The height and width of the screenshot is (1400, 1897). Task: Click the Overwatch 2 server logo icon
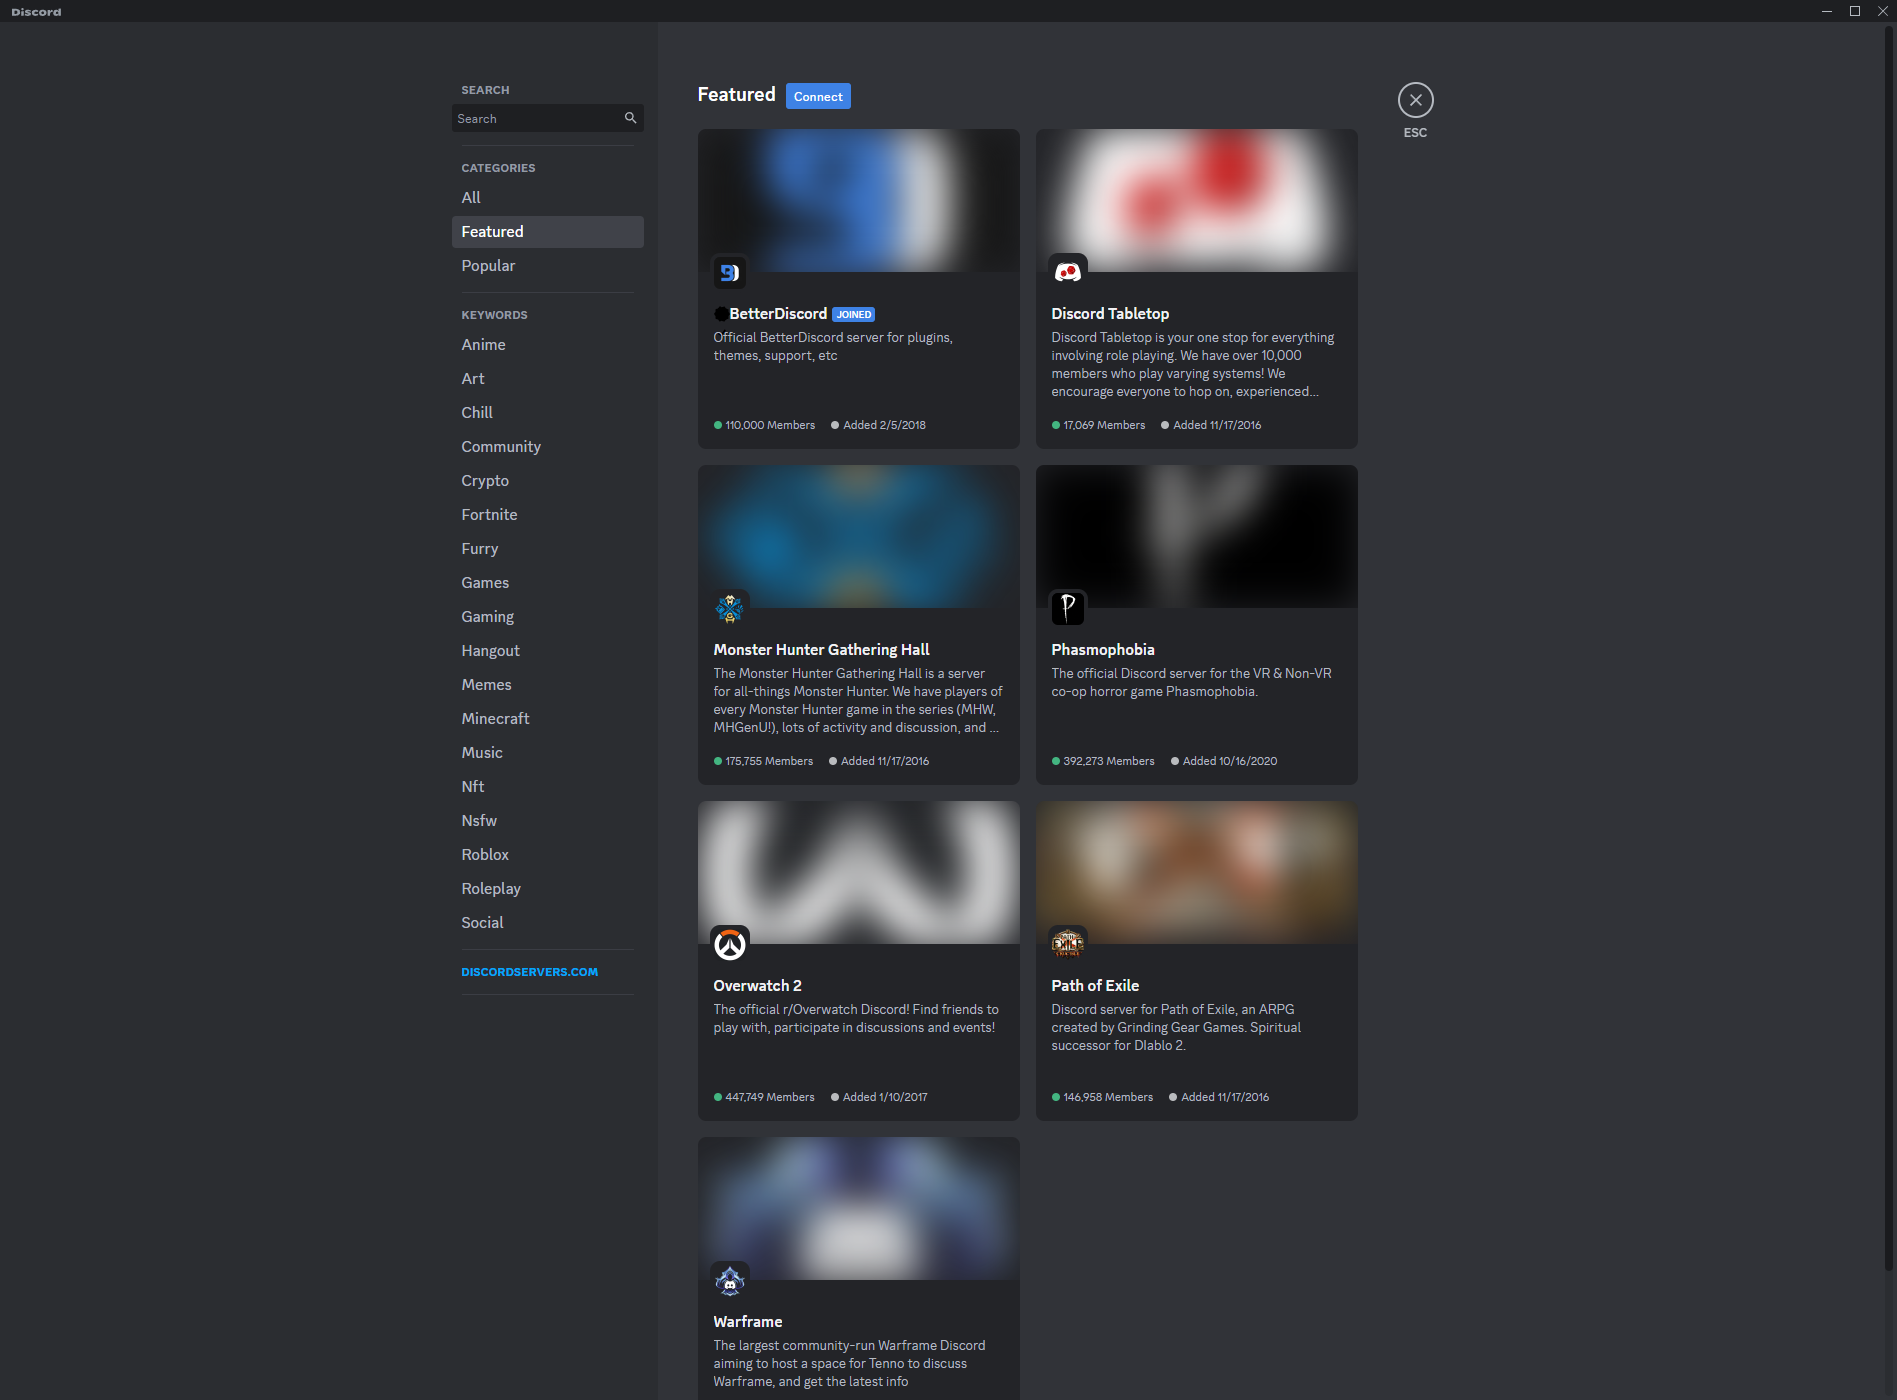(x=730, y=944)
